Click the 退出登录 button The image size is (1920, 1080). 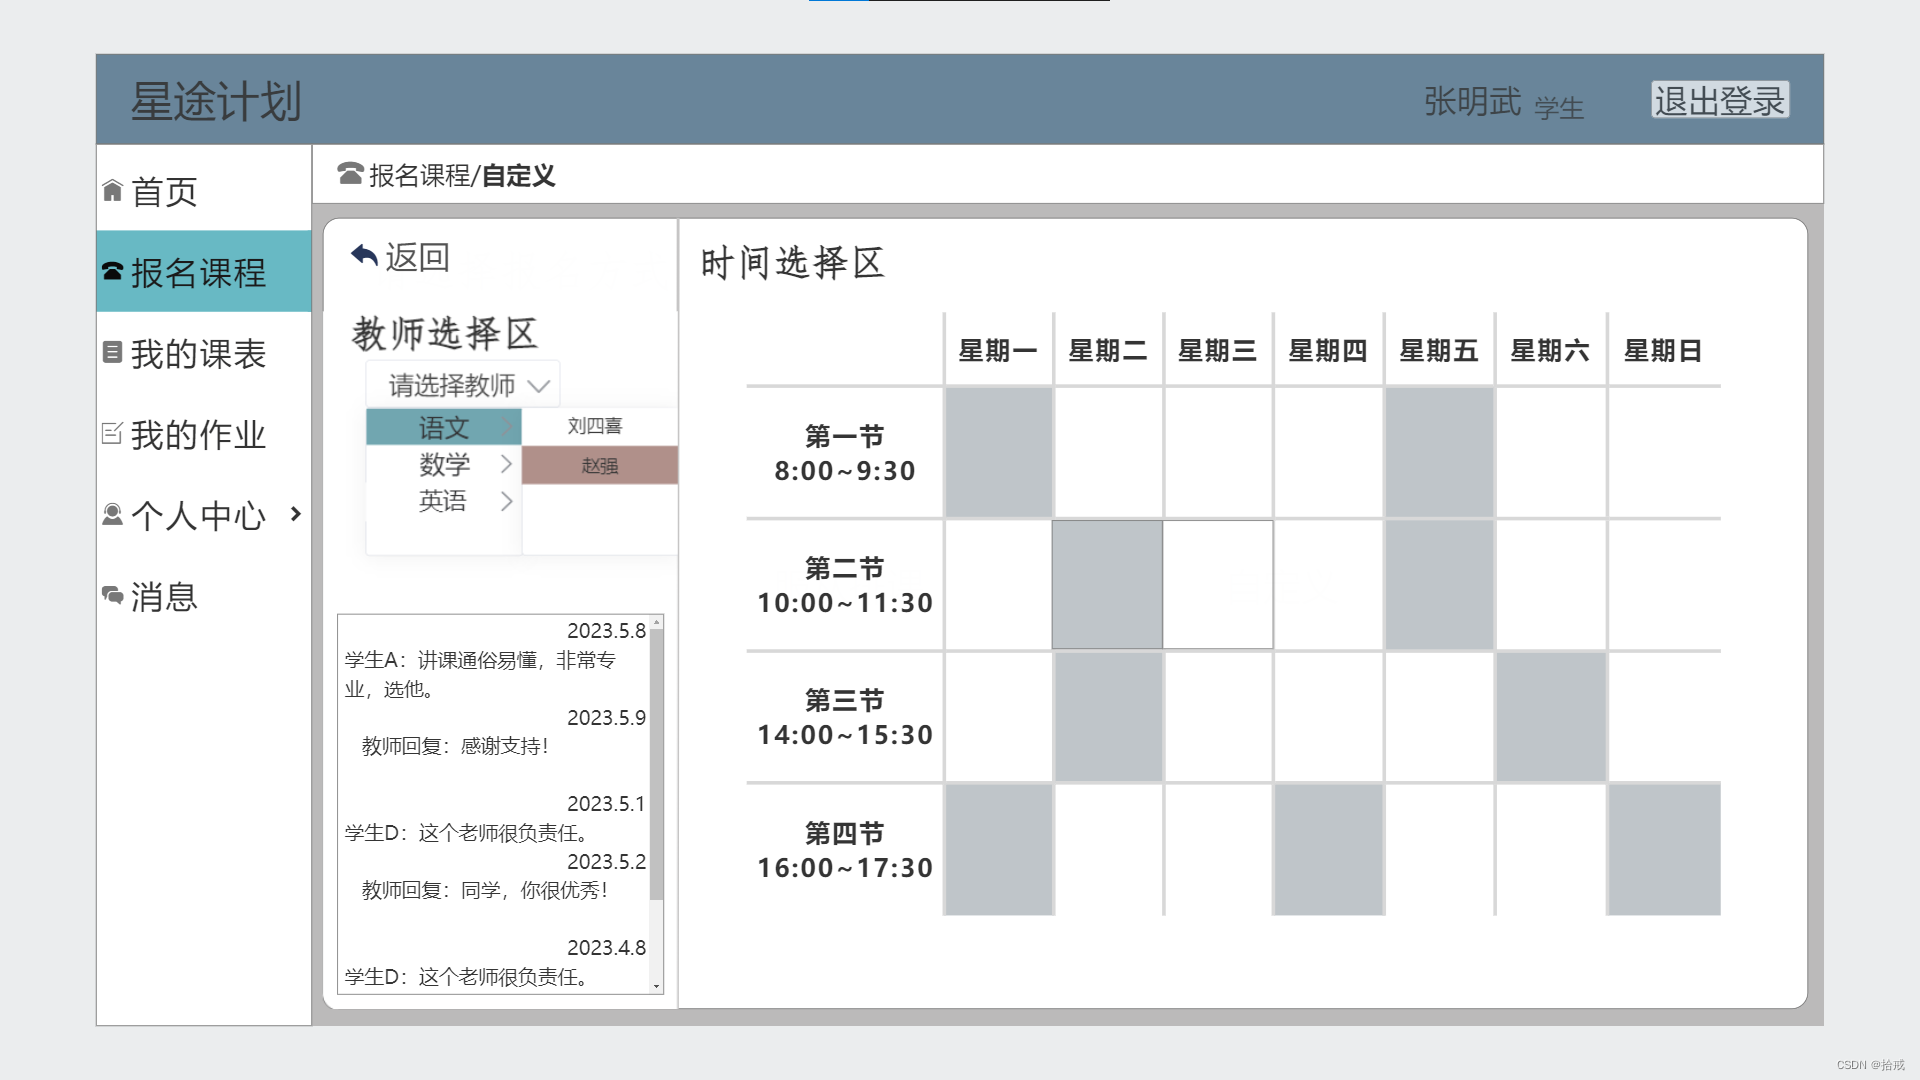coord(1719,100)
